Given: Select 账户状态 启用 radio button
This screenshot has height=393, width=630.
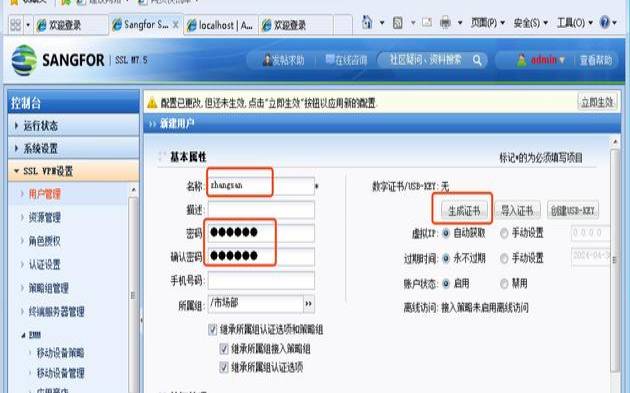Looking at the screenshot, I should (x=446, y=284).
